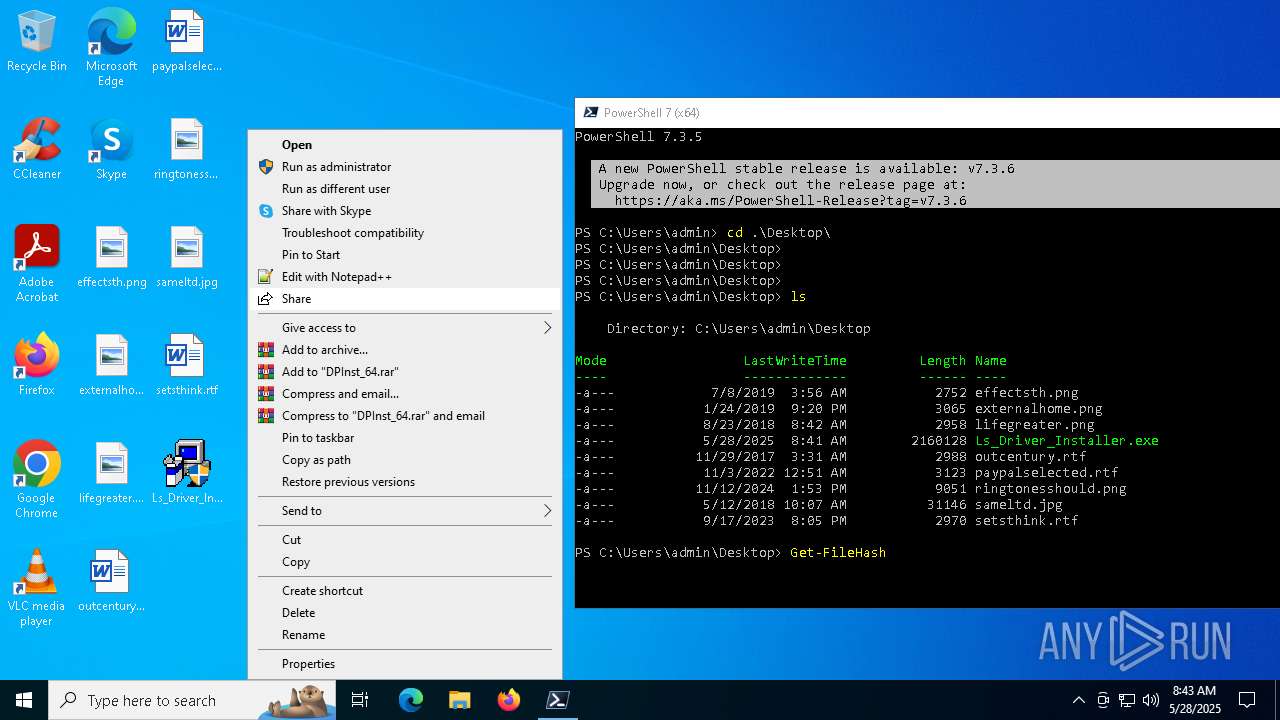
Task: Open the notification center icon
Action: (x=1247, y=700)
